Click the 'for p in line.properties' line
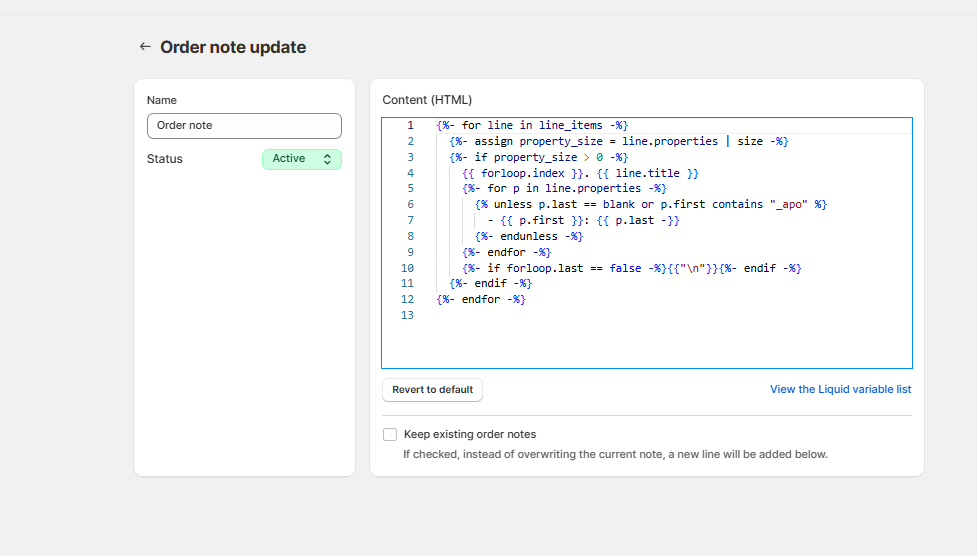The image size is (977, 556). coord(564,188)
